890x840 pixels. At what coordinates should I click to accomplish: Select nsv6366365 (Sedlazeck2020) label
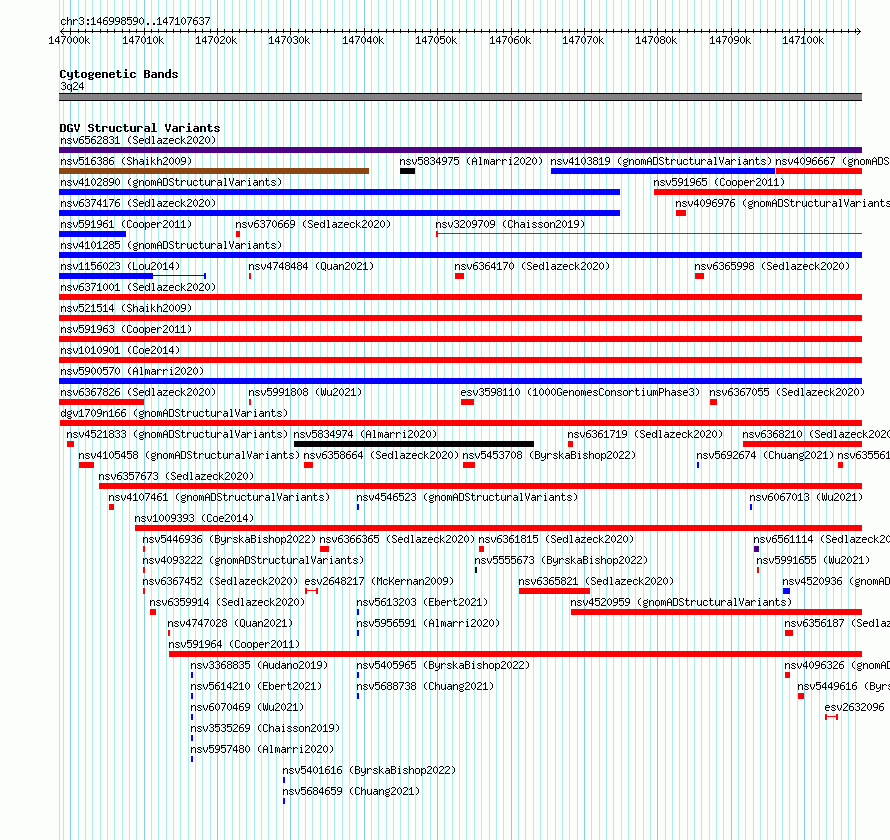click(397, 539)
